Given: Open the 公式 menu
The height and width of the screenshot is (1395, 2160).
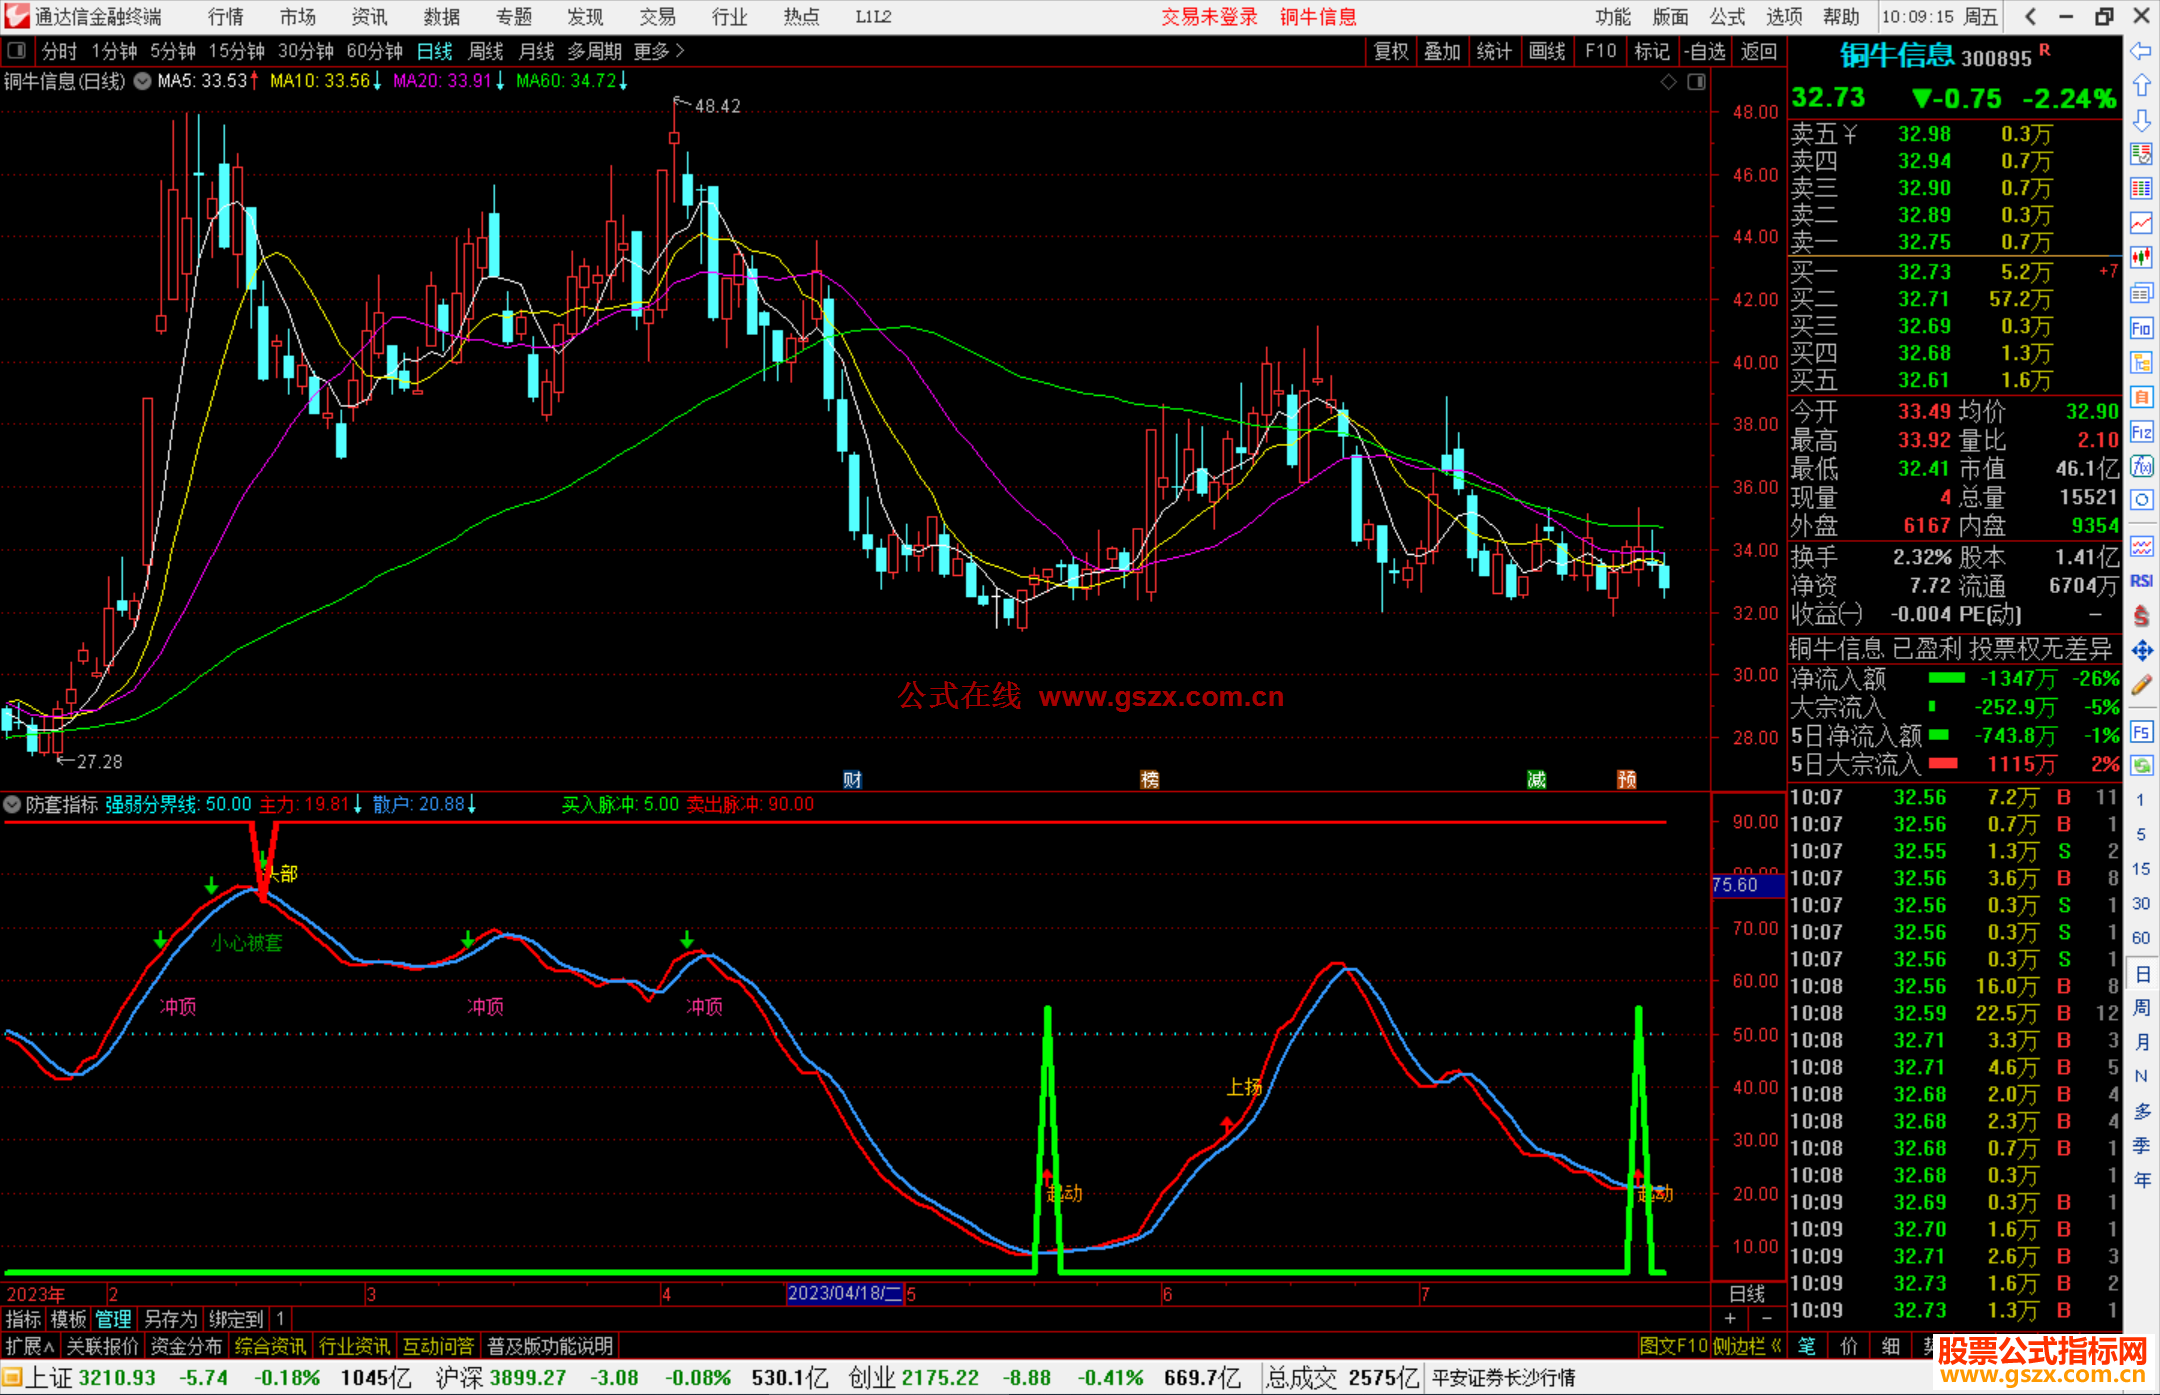Looking at the screenshot, I should (x=1726, y=17).
